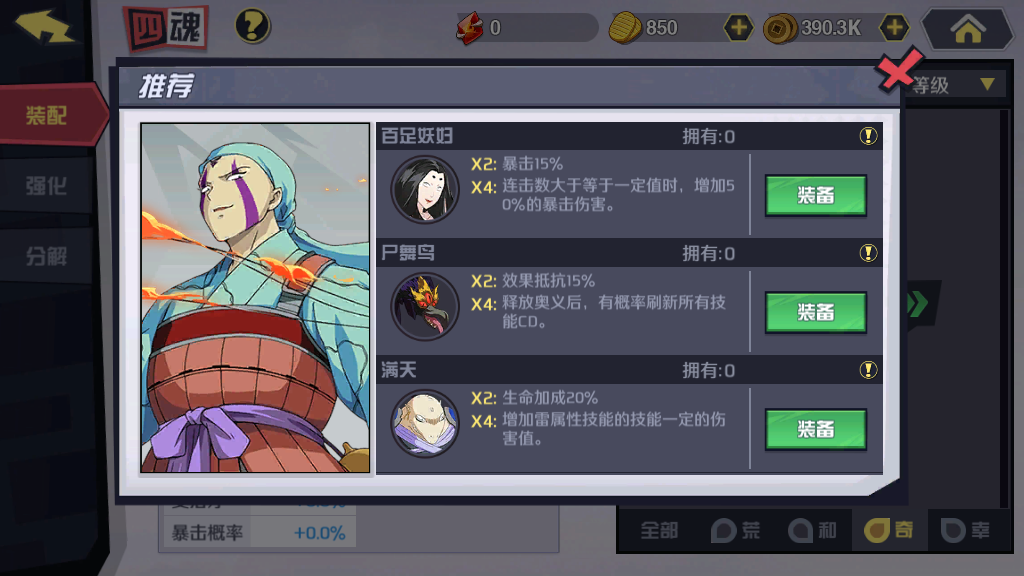Open the question mark help icon
1024x576 pixels.
252,27
